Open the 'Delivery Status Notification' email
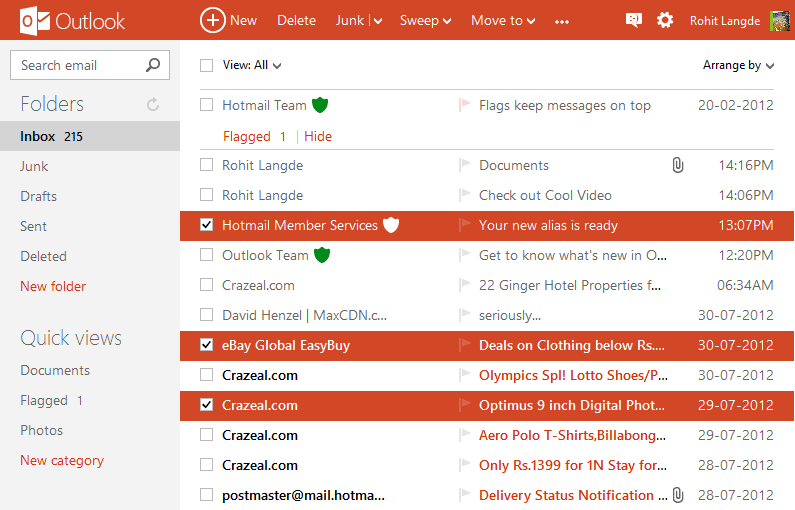 click(x=573, y=495)
